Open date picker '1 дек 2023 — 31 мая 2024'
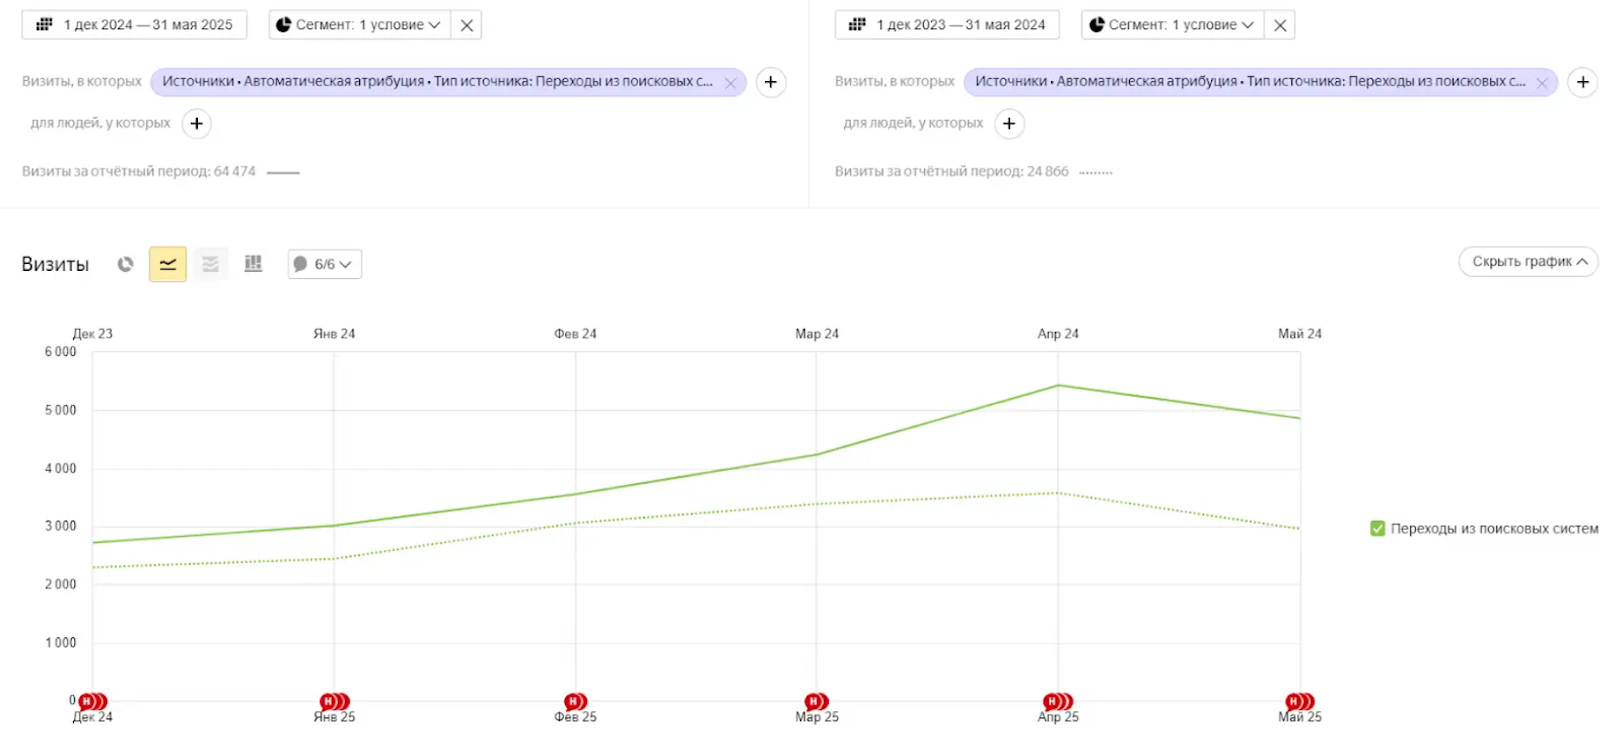 point(948,25)
